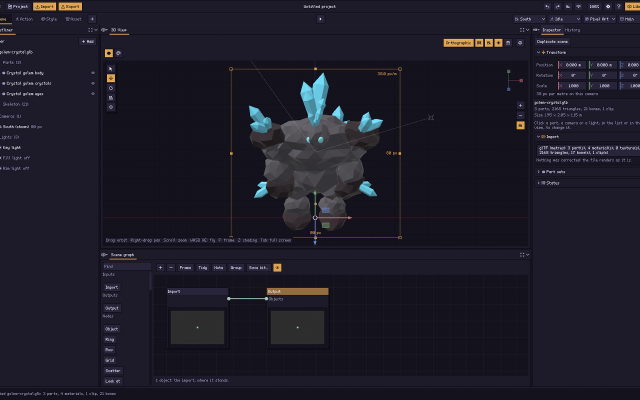640x400 pixels.
Task: Open the Project menu button
Action: click(x=18, y=7)
